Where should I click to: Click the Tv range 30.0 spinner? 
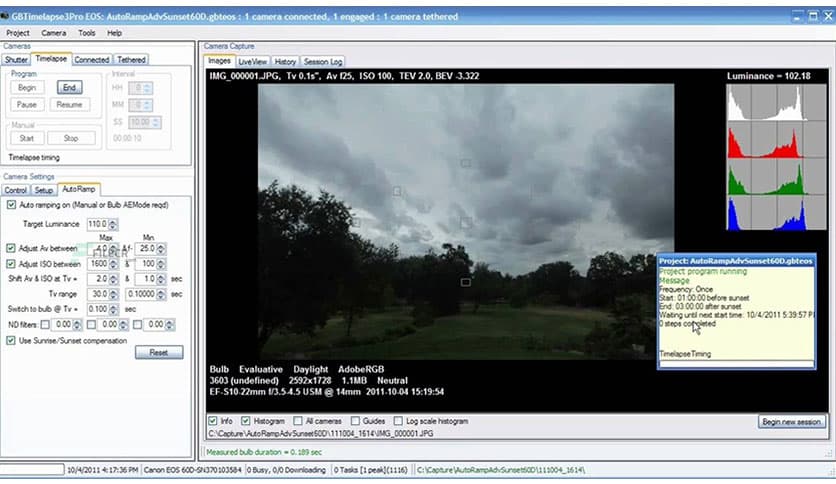(113, 294)
